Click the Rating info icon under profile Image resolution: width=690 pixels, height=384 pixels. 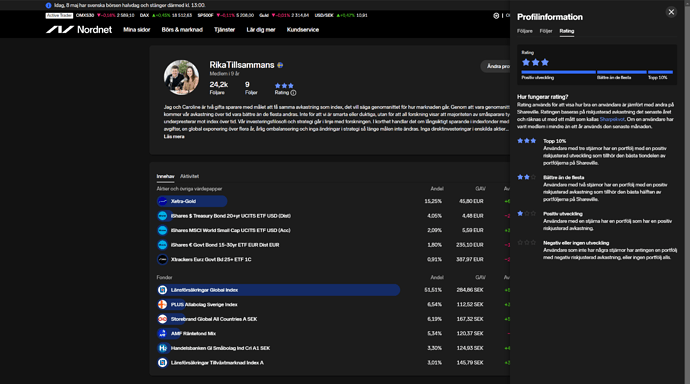(294, 93)
